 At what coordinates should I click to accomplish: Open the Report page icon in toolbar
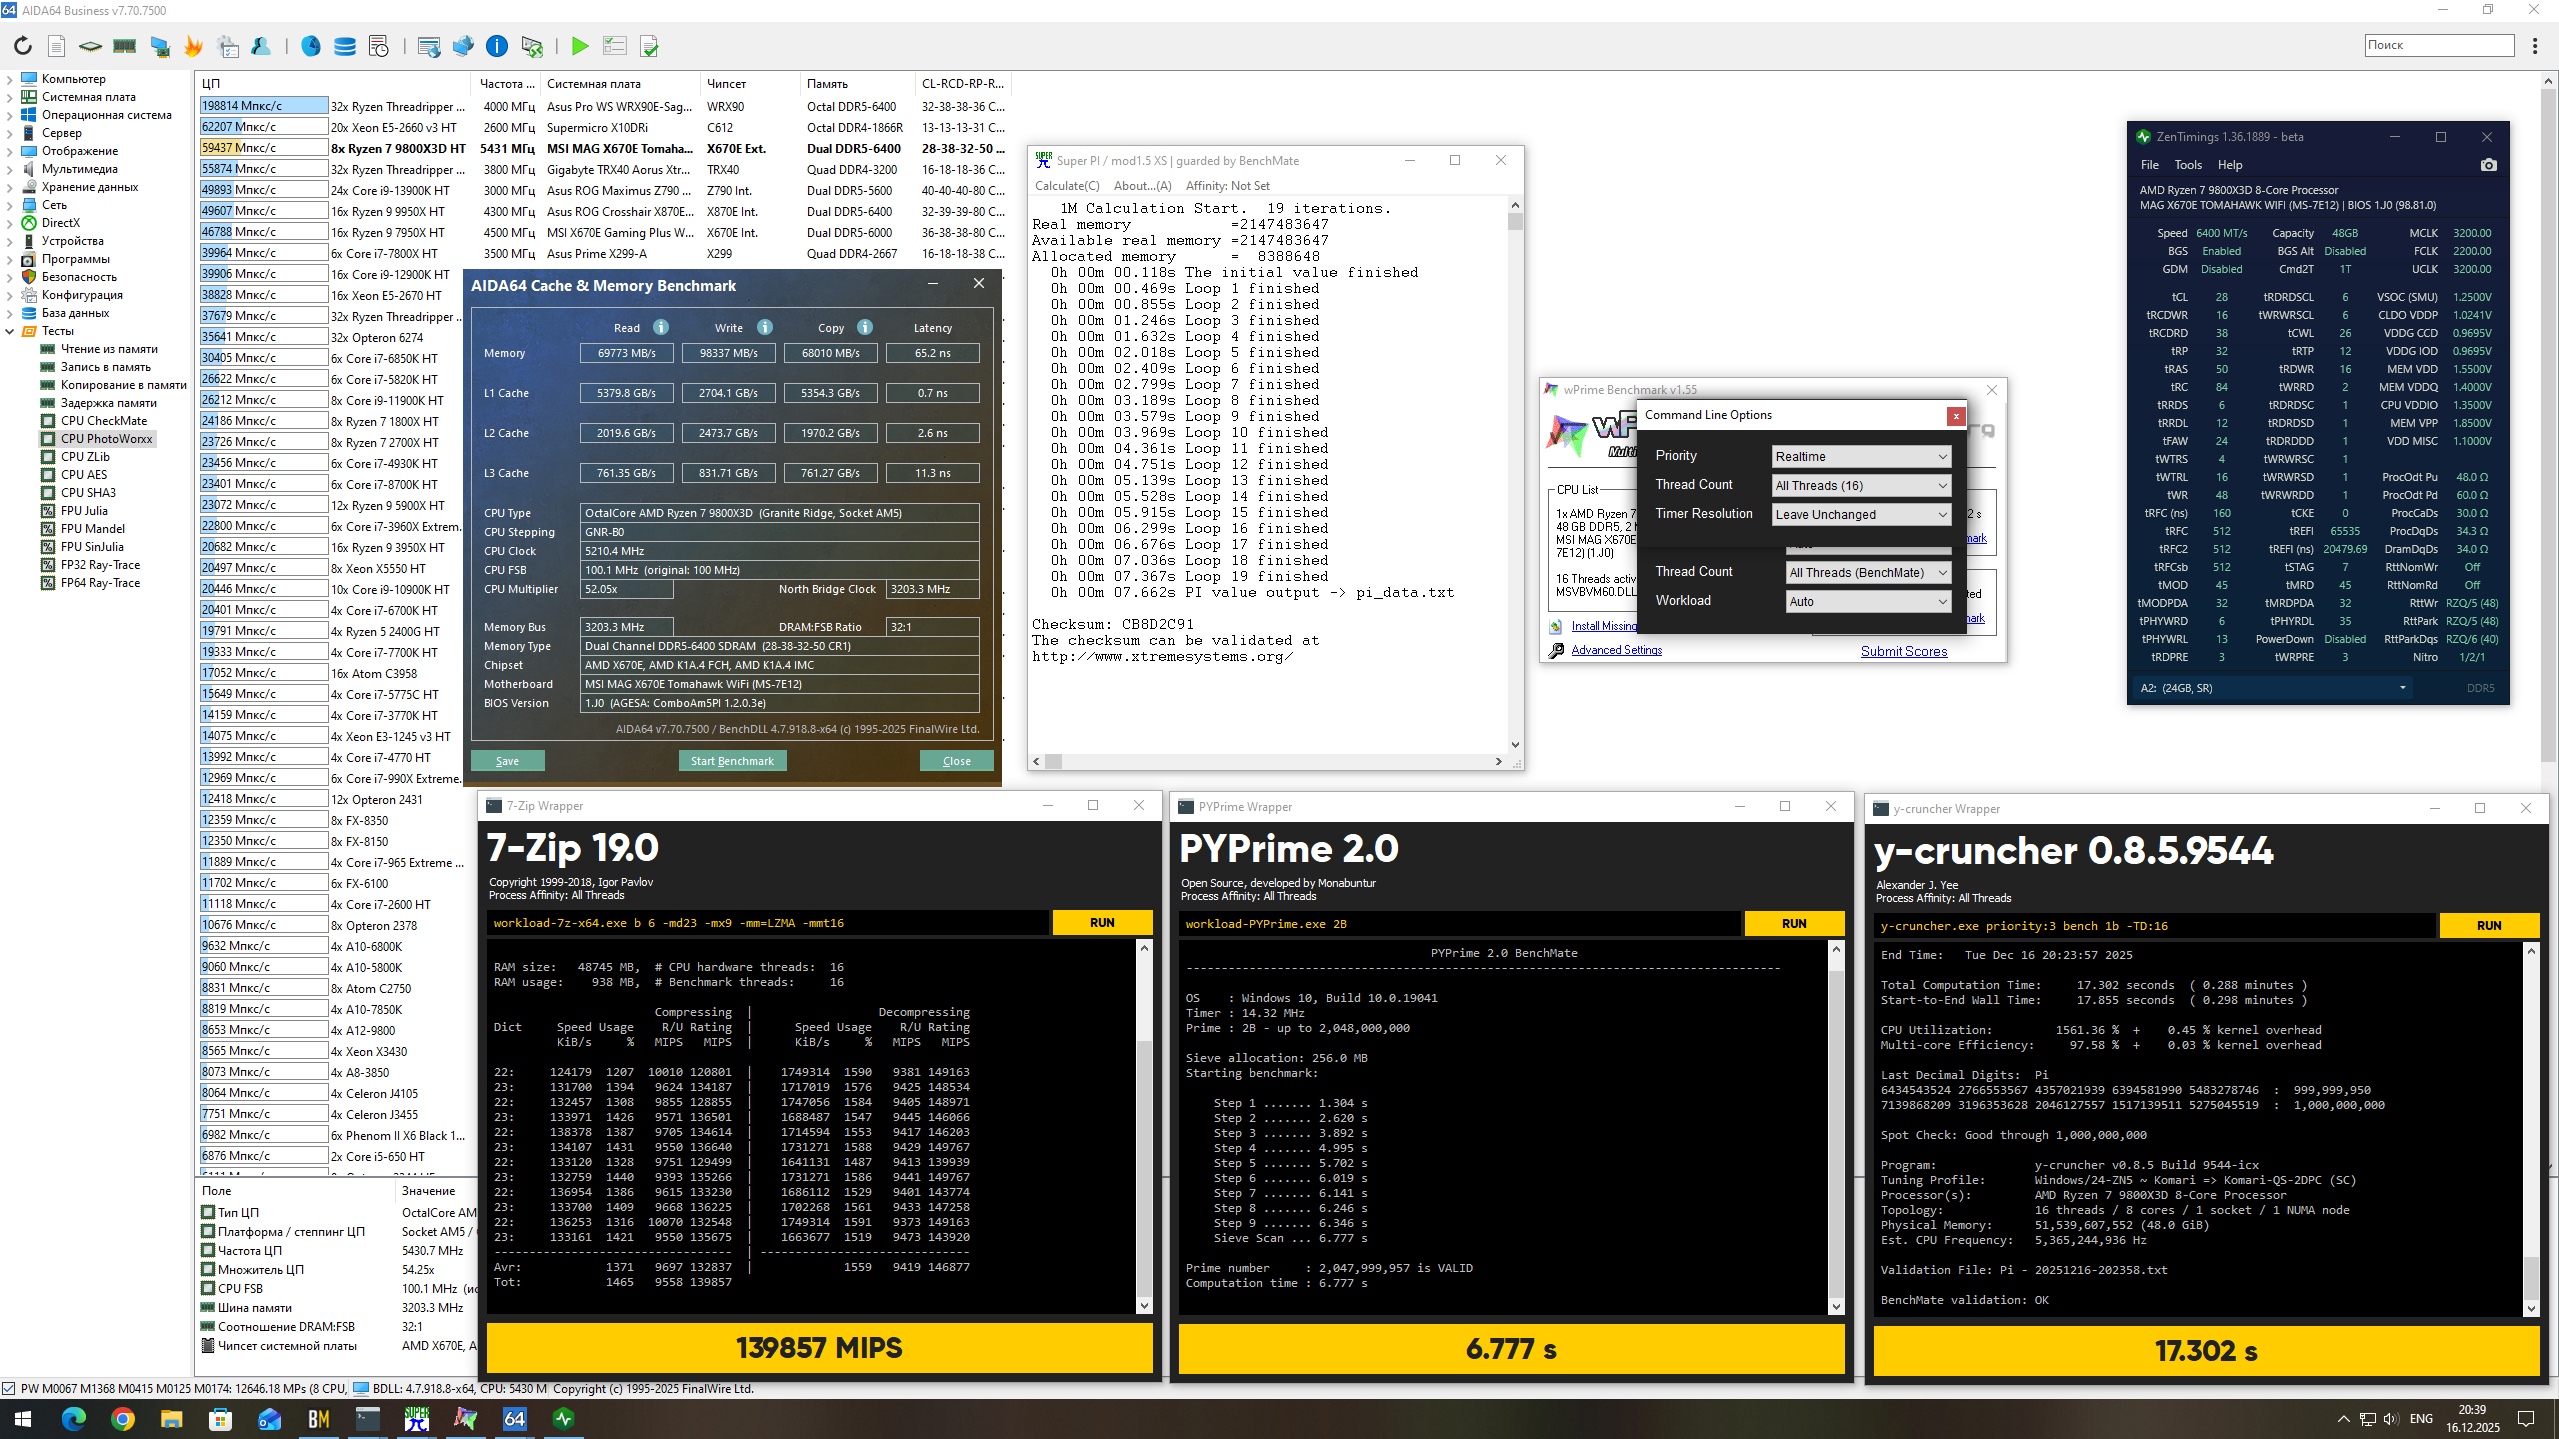coord(57,46)
